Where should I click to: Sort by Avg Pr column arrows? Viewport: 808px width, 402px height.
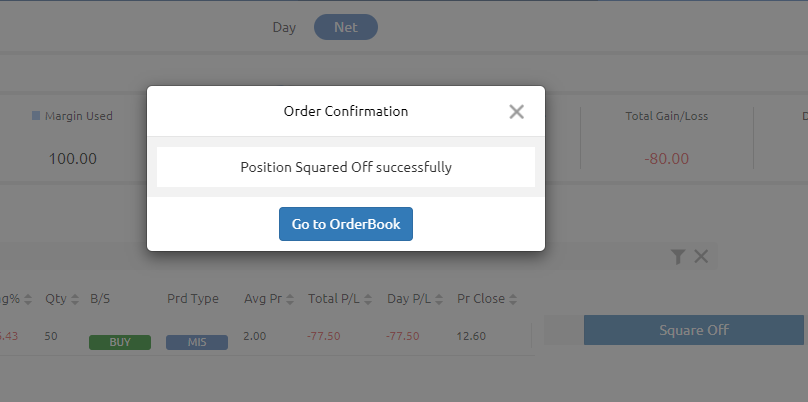(x=290, y=299)
